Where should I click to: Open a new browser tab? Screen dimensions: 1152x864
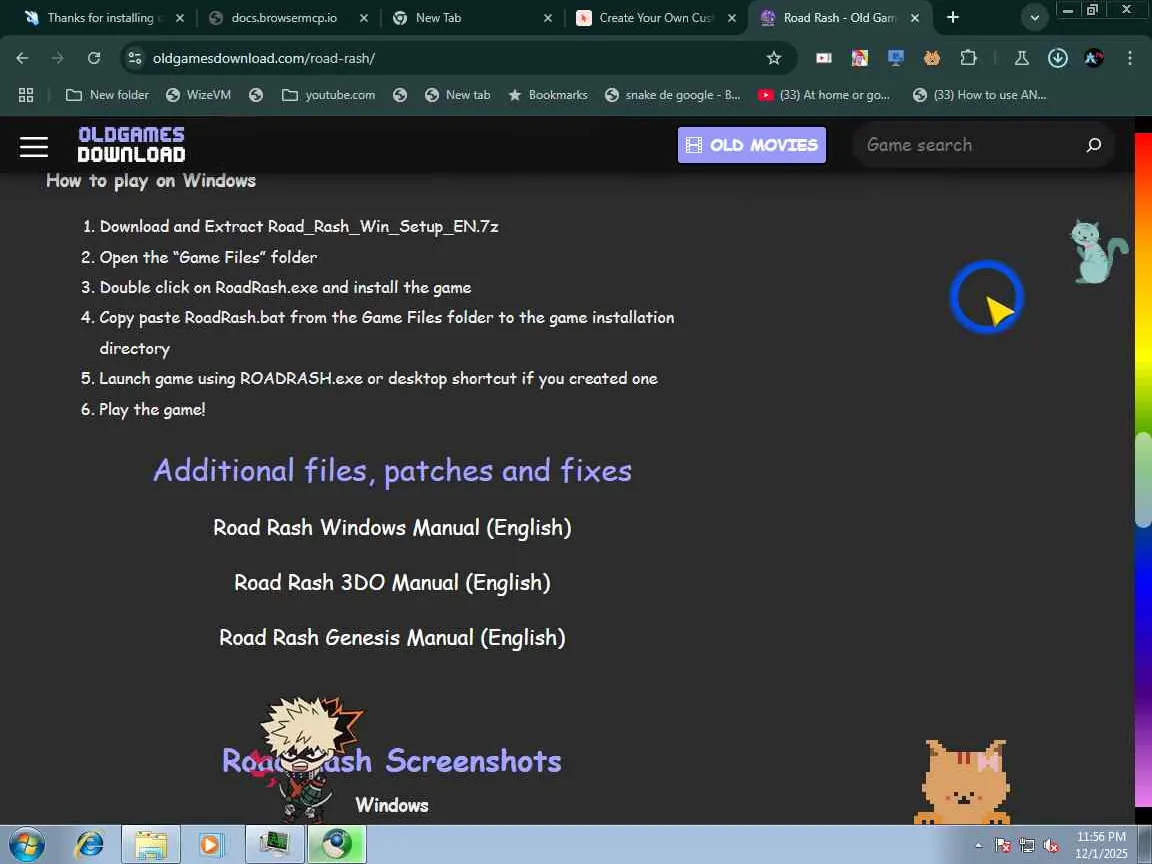click(x=952, y=18)
